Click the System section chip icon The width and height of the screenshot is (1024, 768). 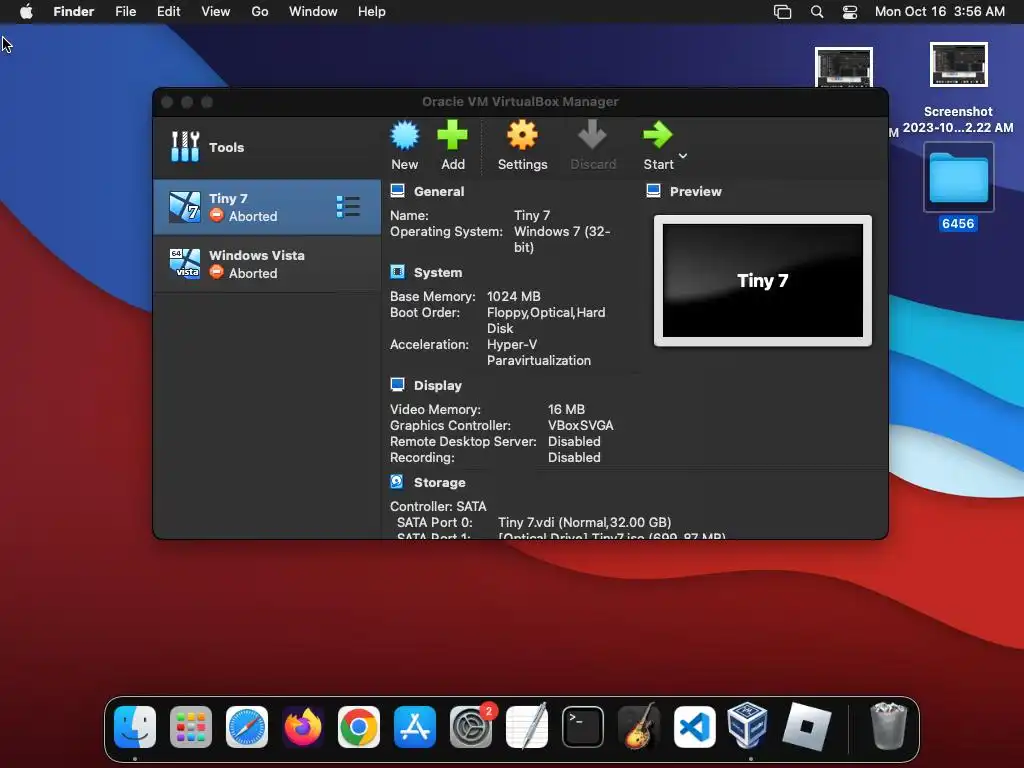point(397,272)
